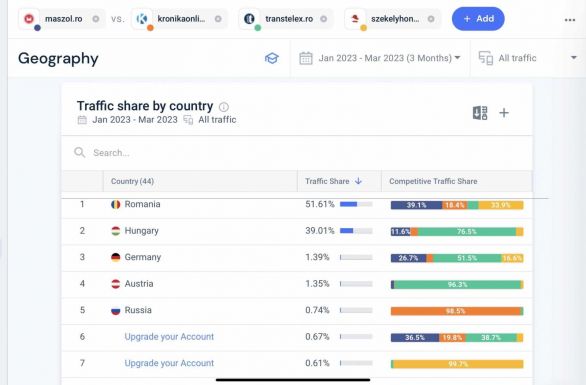Screen dimensions: 586x385
Task: Open the All traffic device dropdown
Action: (527, 58)
